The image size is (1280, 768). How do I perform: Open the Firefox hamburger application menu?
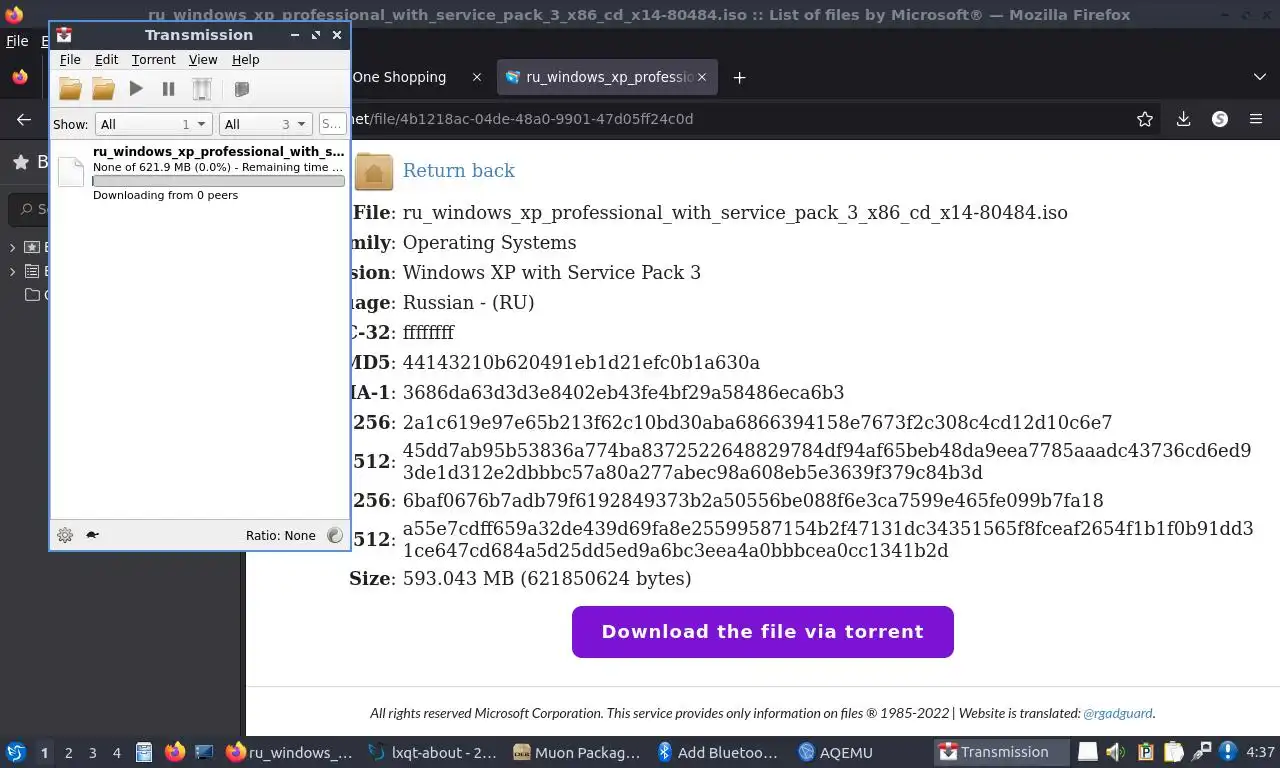tap(1256, 119)
